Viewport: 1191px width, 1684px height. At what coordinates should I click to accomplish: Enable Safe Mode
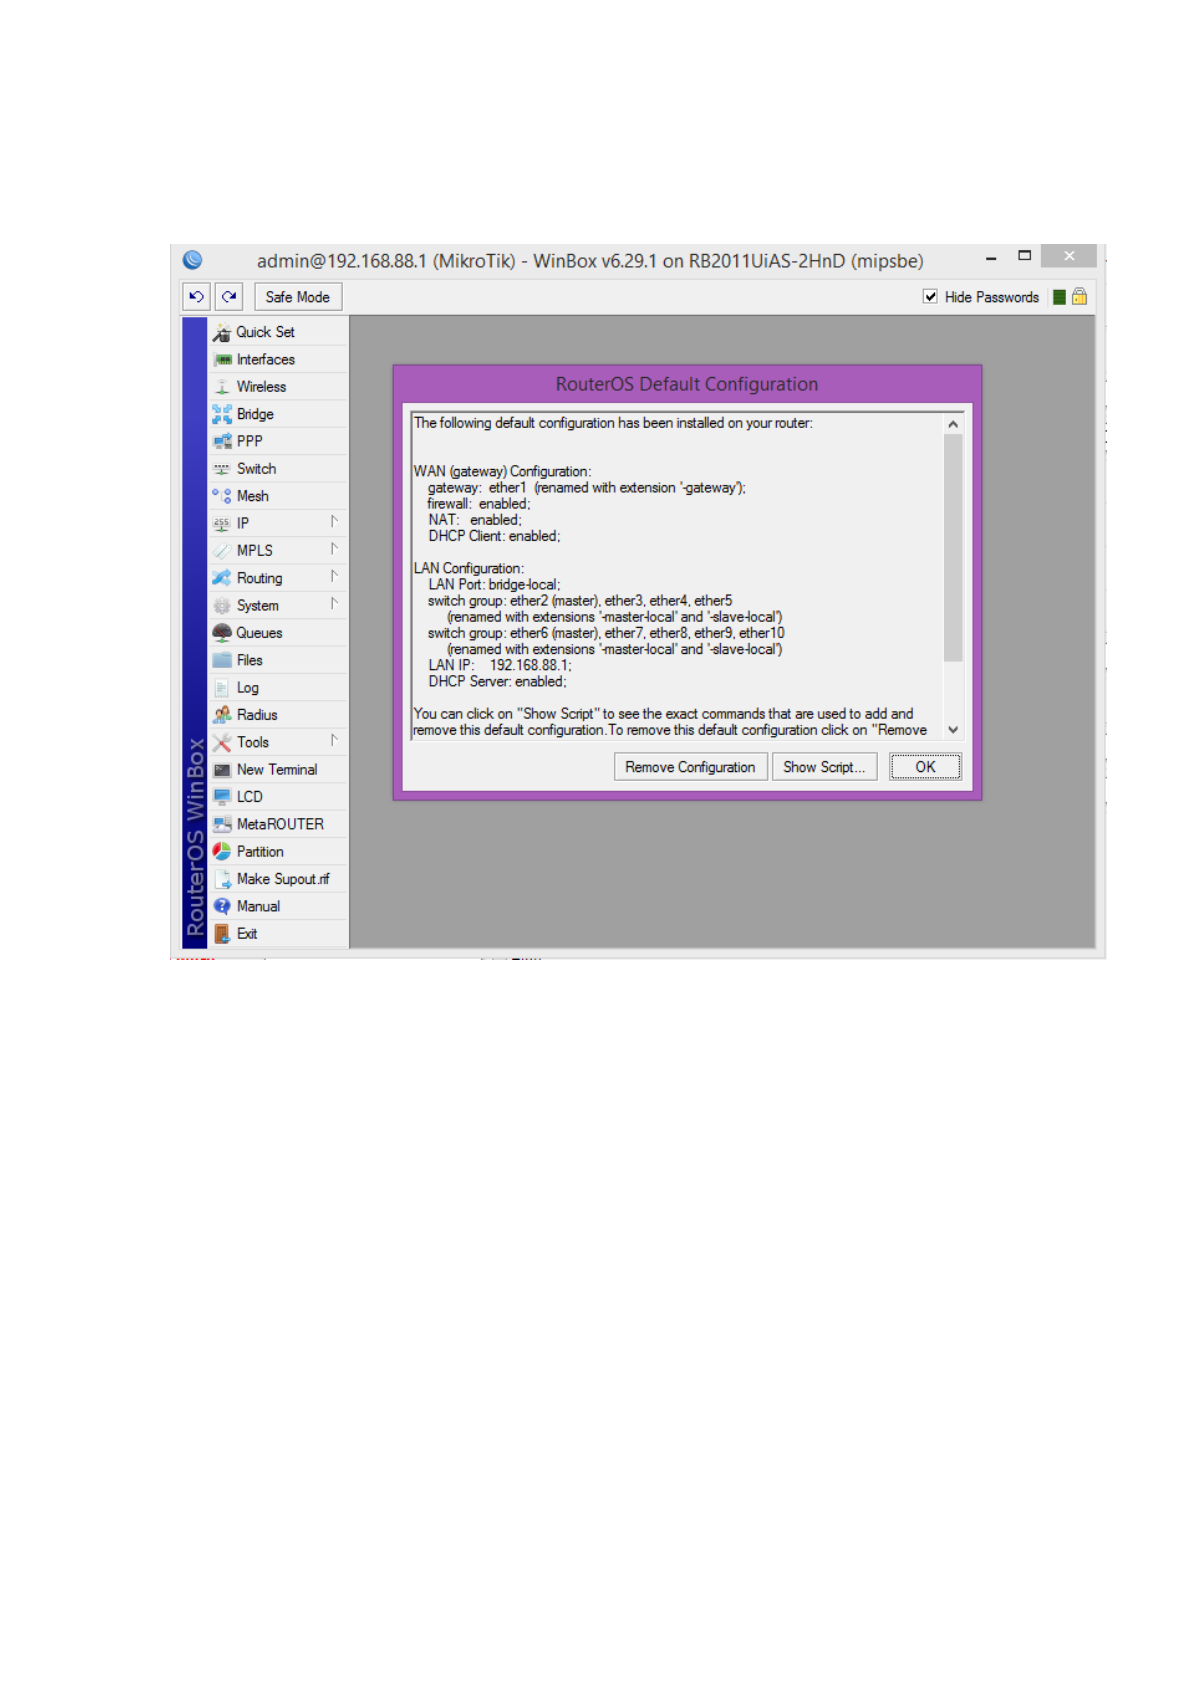298,297
